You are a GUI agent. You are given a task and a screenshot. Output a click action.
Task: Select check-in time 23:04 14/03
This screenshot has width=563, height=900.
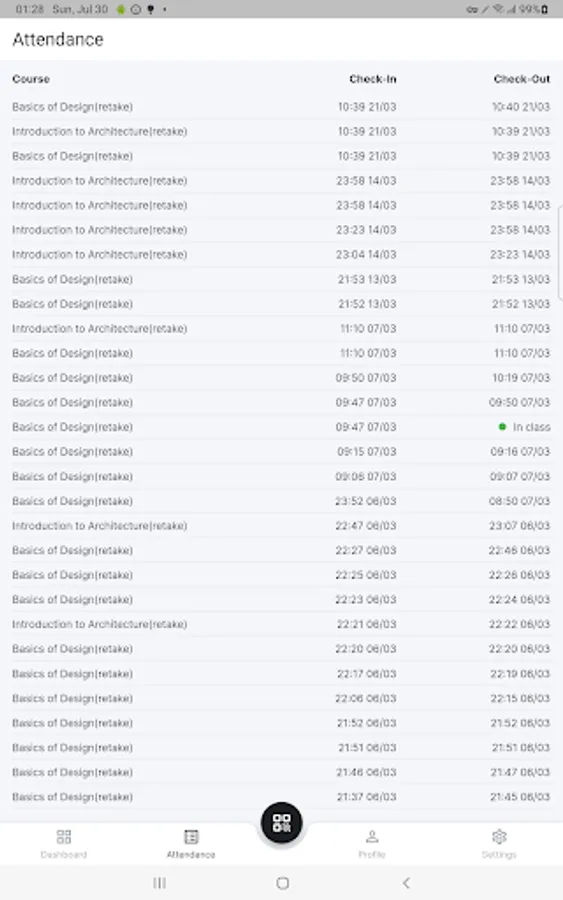(x=366, y=255)
